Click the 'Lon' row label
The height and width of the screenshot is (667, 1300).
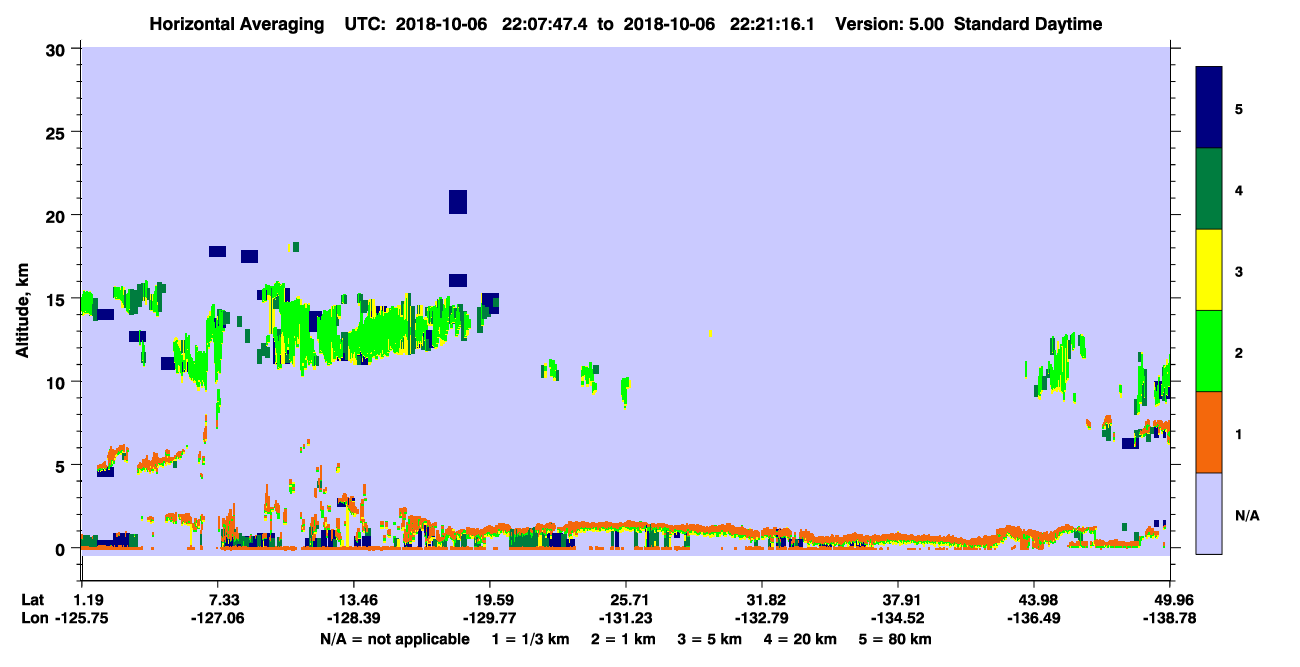(34, 619)
